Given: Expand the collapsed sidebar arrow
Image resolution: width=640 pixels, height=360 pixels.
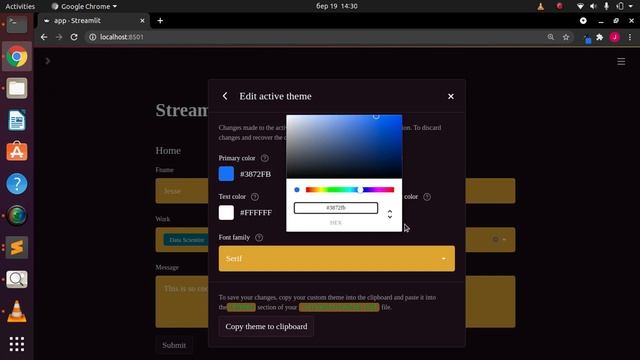Looking at the screenshot, I should (48, 61).
